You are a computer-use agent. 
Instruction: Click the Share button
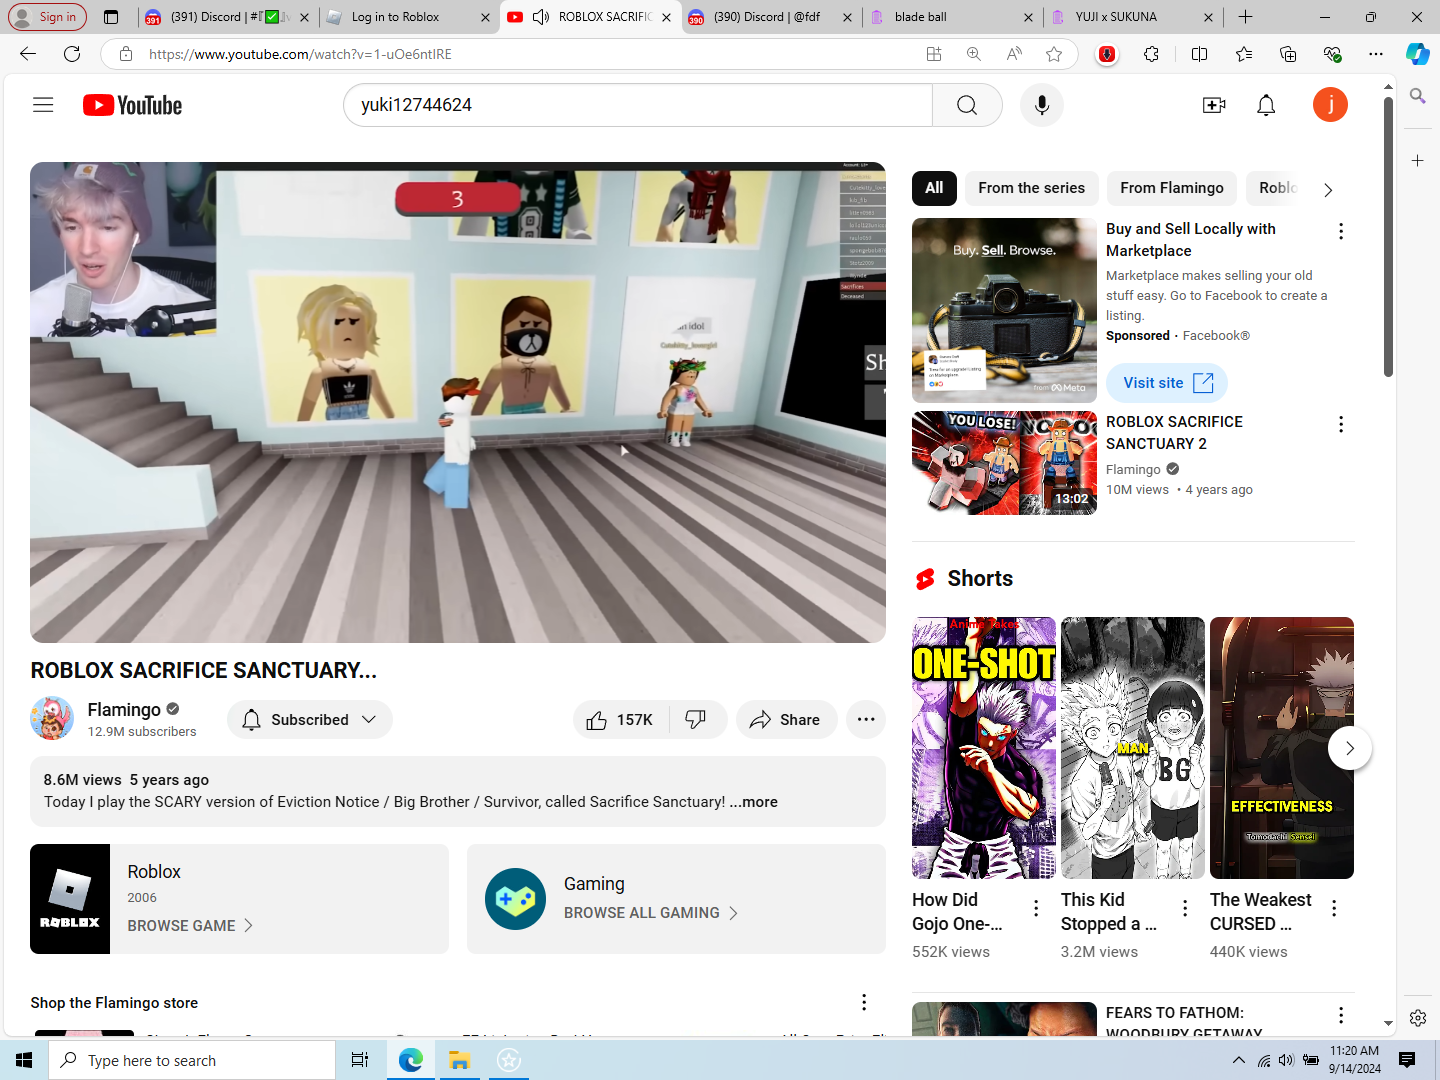pyautogui.click(x=786, y=720)
